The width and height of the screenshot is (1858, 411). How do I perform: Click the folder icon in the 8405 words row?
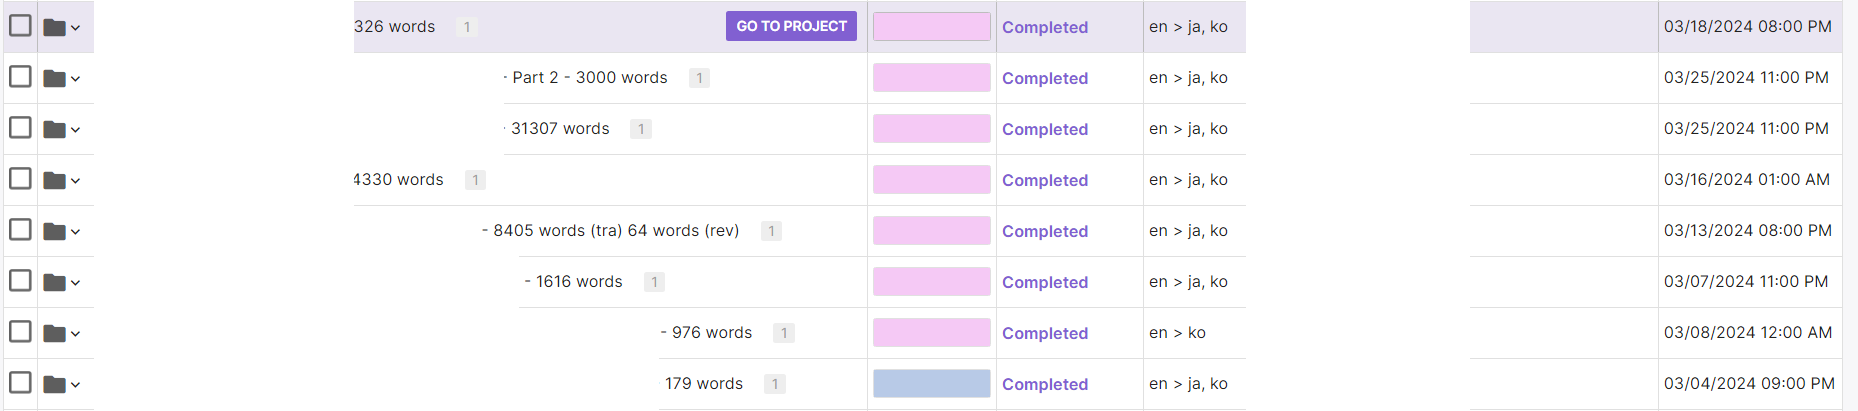coord(54,232)
